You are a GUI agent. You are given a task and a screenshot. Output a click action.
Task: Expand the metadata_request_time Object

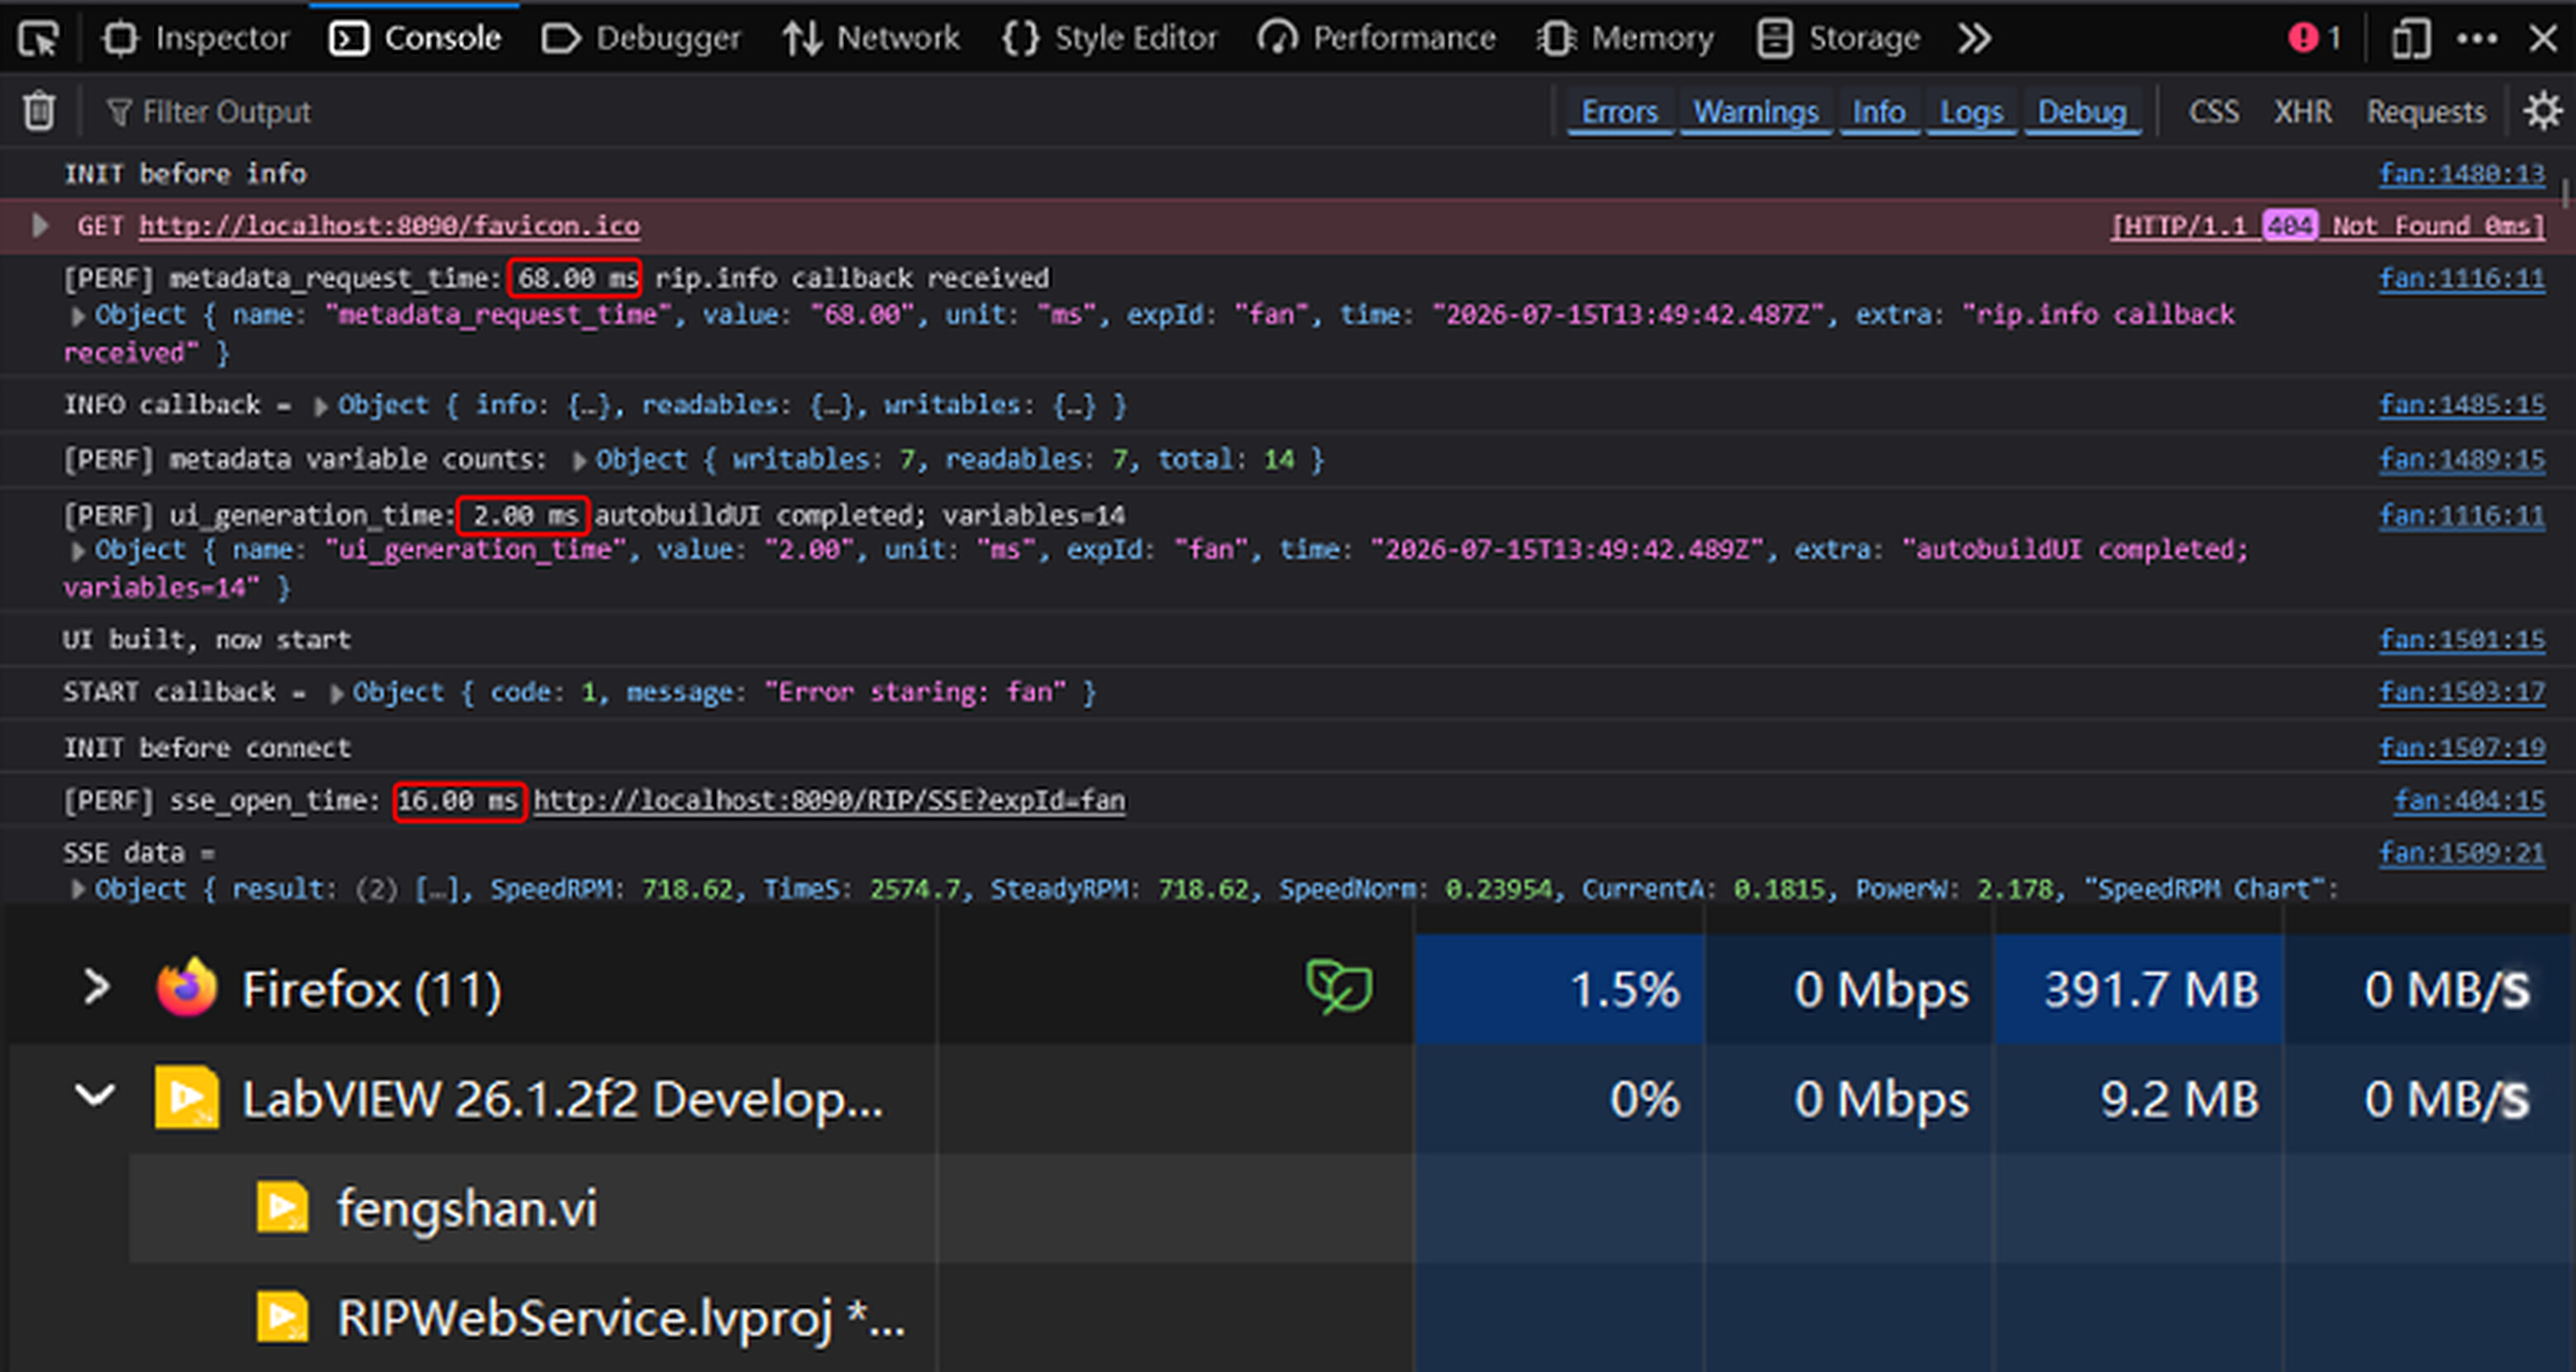pos(78,316)
